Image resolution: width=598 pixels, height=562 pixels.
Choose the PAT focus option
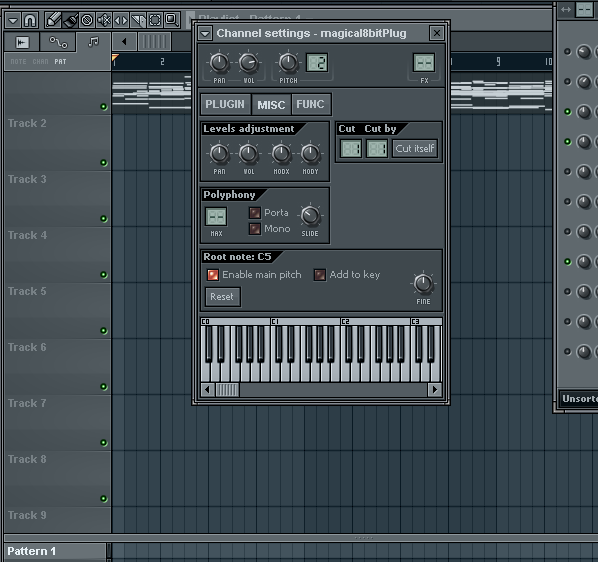60,62
